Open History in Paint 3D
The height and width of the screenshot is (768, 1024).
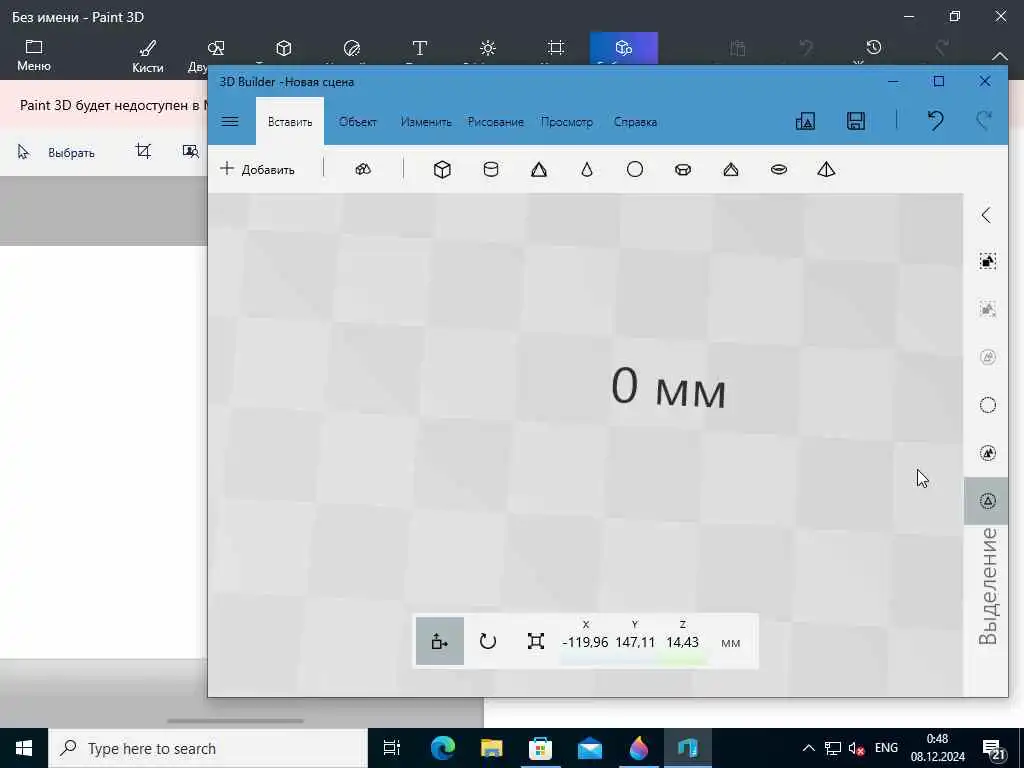click(874, 48)
